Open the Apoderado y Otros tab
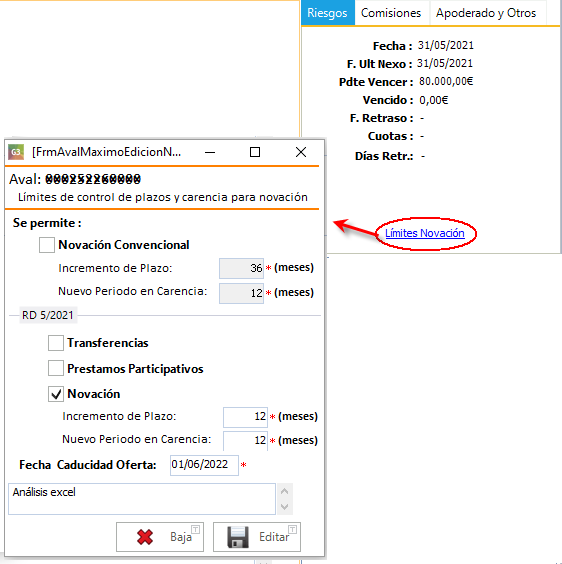 (486, 13)
